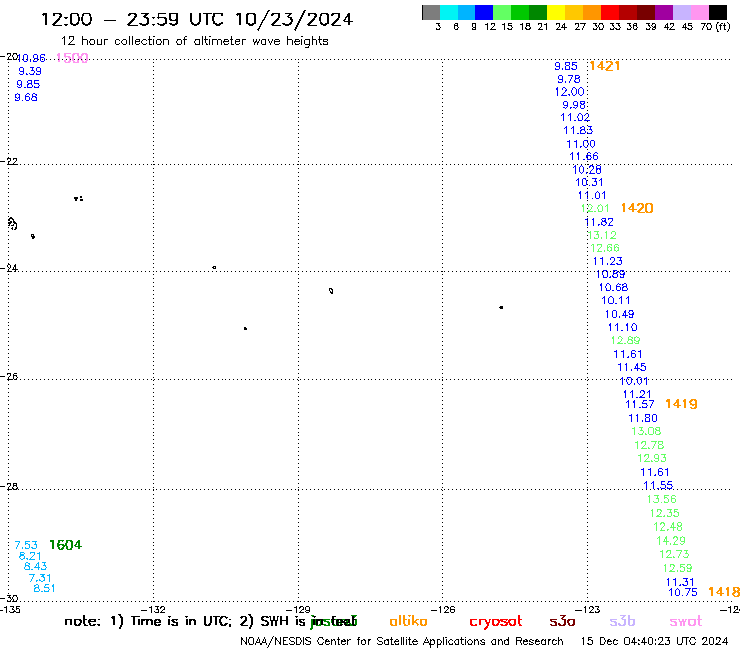The height and width of the screenshot is (650, 740).
Task: Click the orange pass label 1420
Action: coord(637,208)
